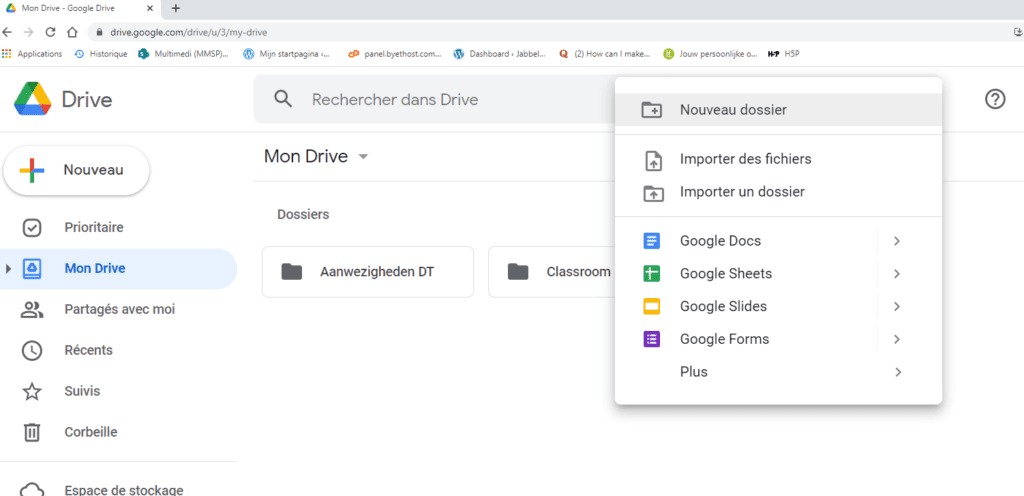Viewport: 1024px width, 496px height.
Task: Expand the Google Sheets submenu chevron
Action: pos(897,274)
